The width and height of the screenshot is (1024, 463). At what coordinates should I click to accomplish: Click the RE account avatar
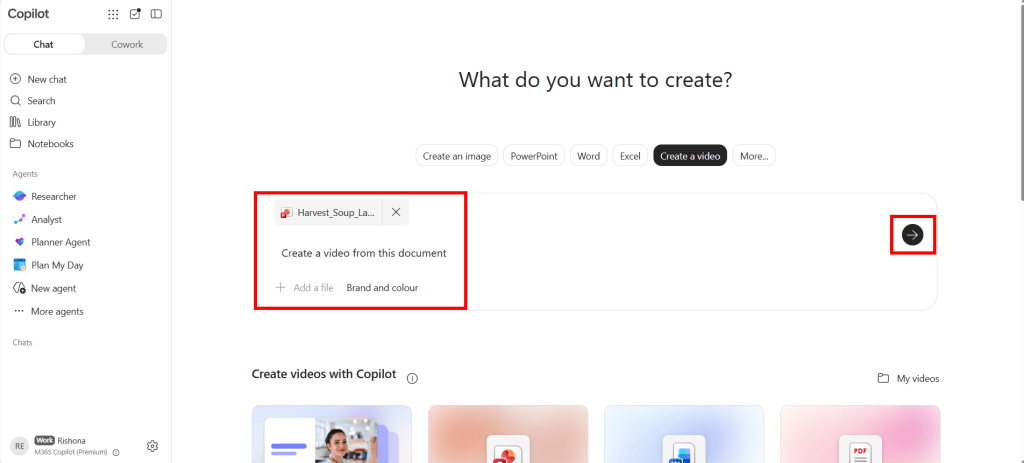pos(20,446)
